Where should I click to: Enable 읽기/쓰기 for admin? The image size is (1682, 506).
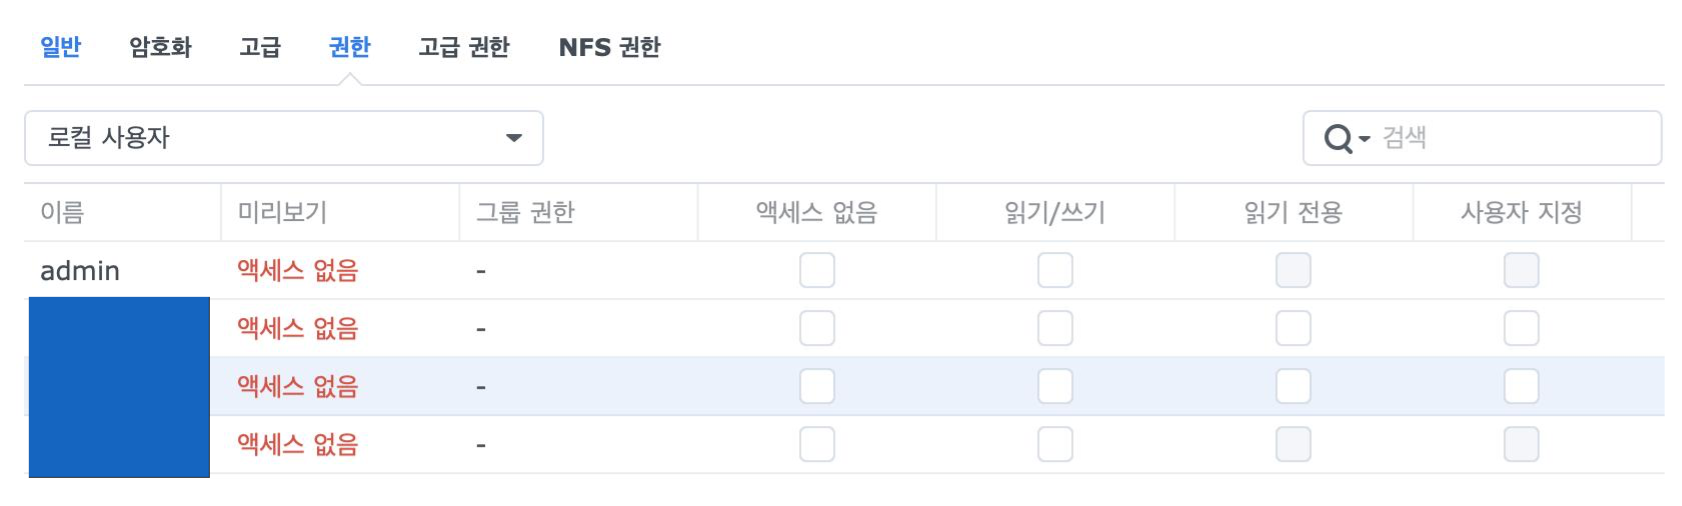(x=1055, y=271)
